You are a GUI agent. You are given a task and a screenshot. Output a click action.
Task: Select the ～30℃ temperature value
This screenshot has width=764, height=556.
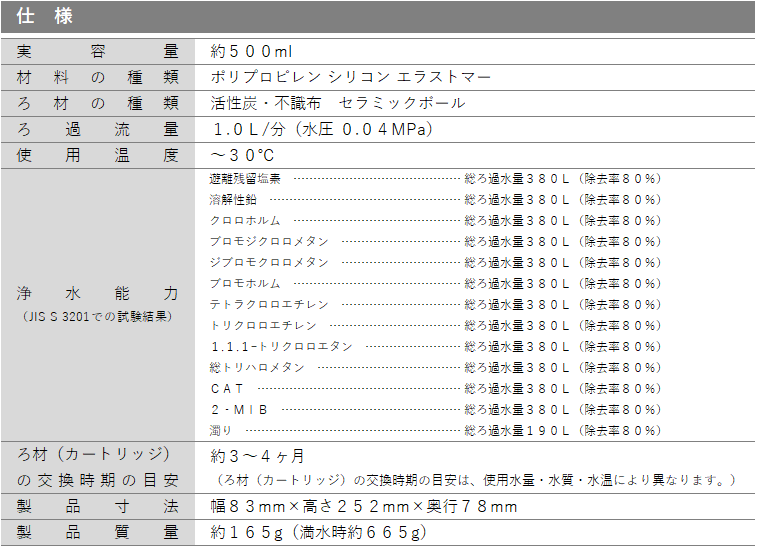point(242,155)
